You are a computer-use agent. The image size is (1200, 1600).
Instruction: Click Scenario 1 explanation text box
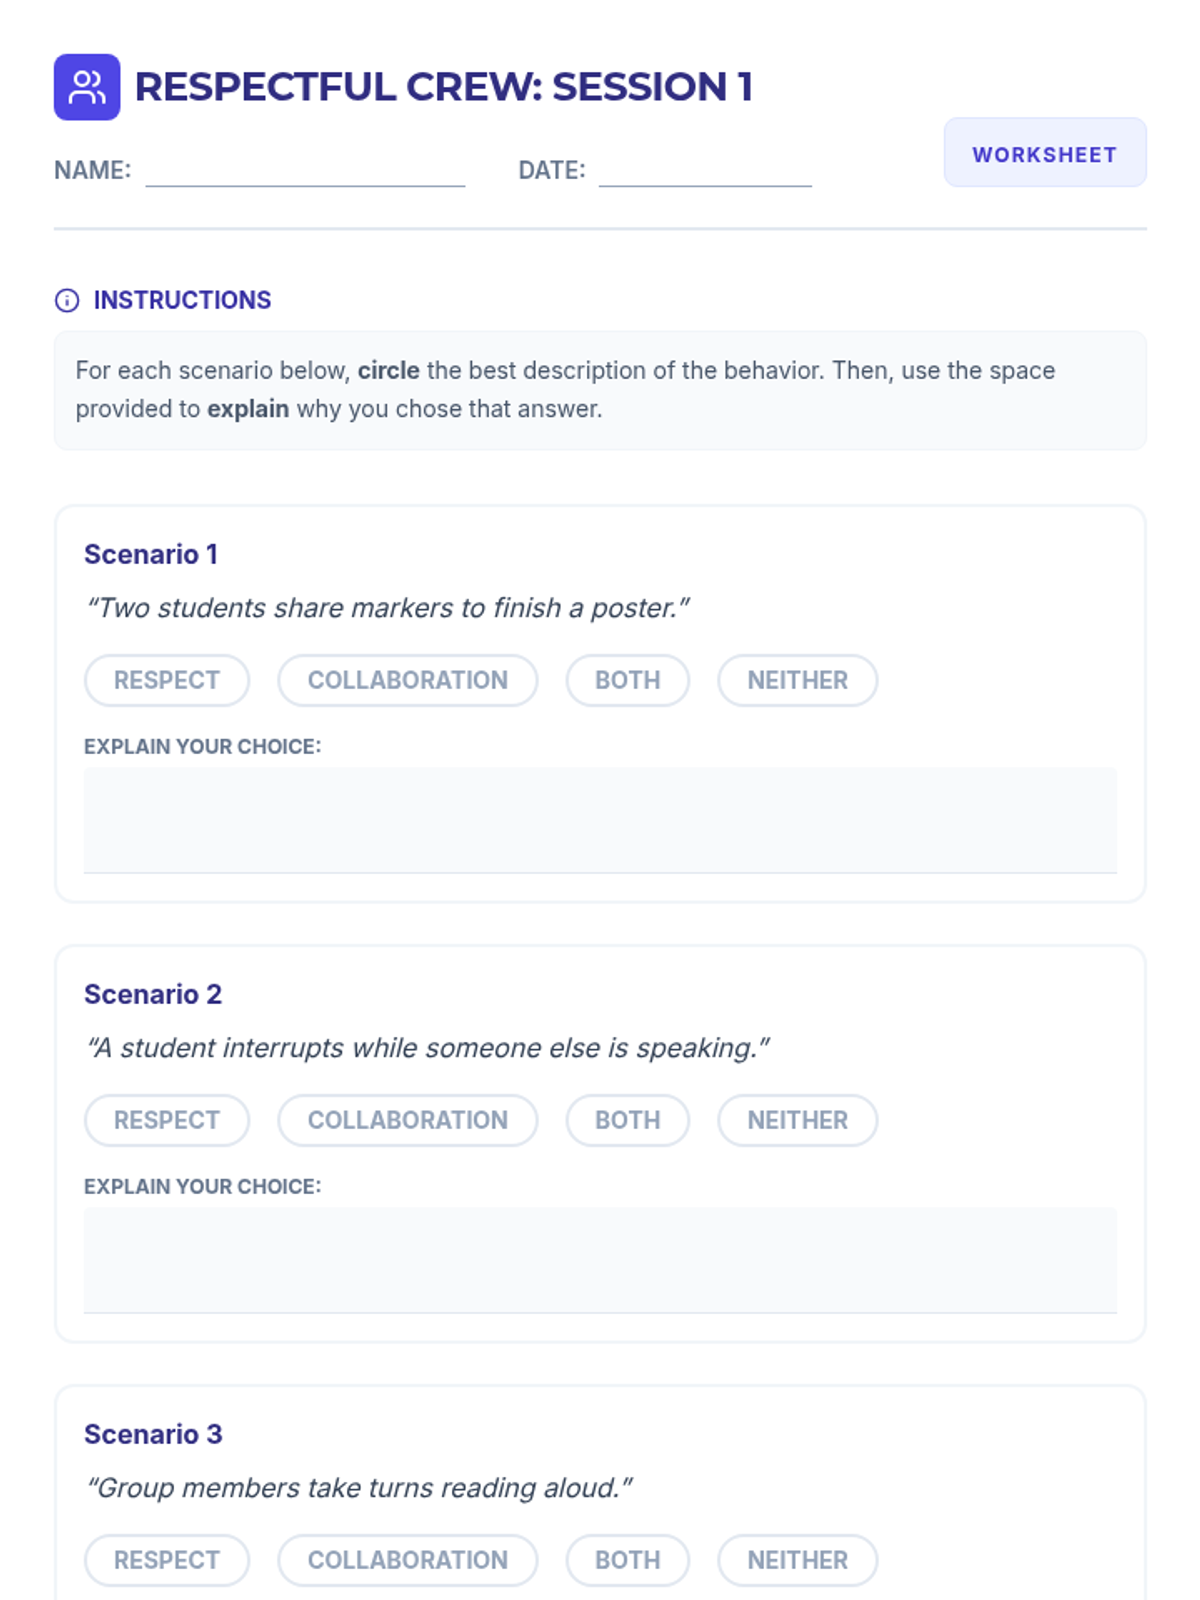click(x=600, y=820)
